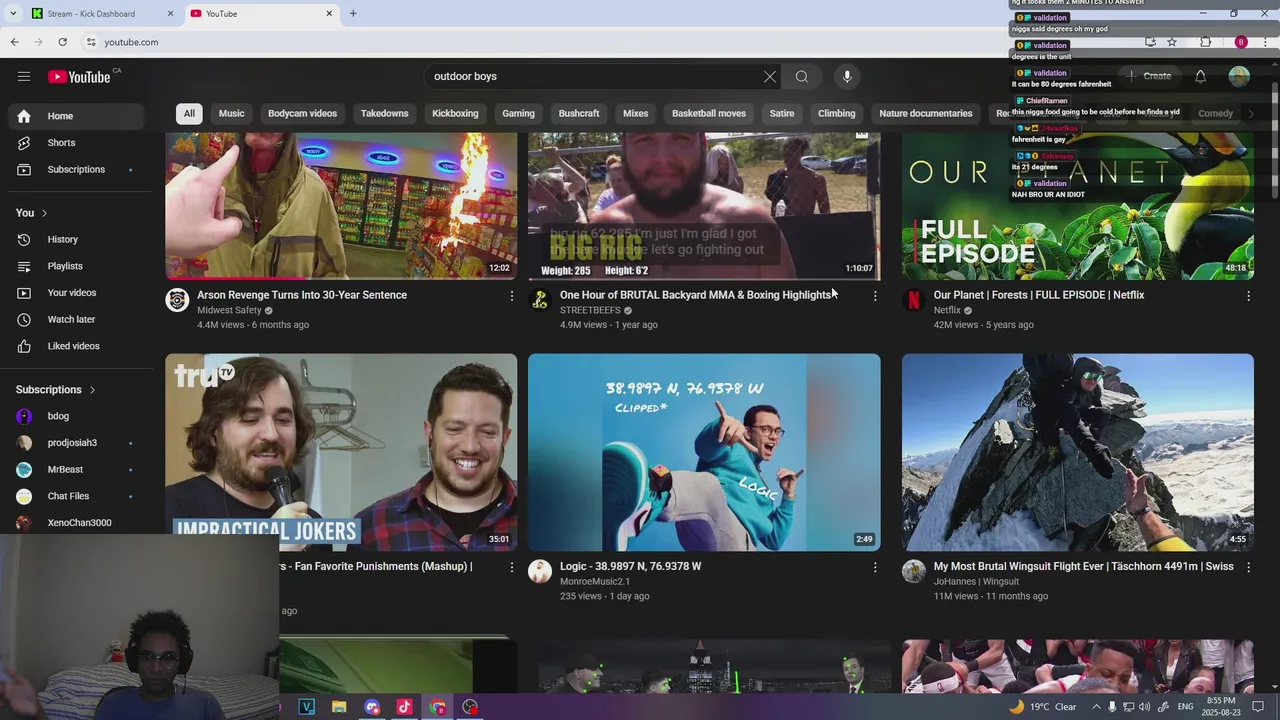Show more filter chips with right arrow
Image resolution: width=1280 pixels, height=720 pixels.
click(x=1250, y=113)
